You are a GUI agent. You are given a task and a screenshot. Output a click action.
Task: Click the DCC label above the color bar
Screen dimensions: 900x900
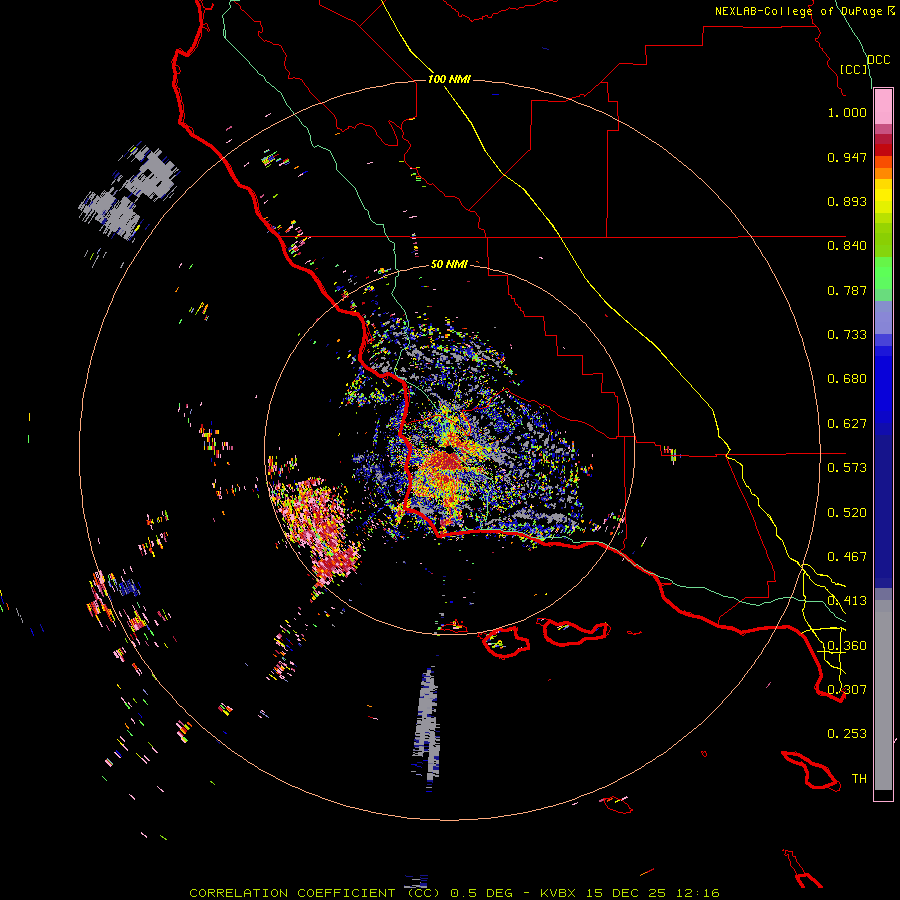(x=878, y=60)
